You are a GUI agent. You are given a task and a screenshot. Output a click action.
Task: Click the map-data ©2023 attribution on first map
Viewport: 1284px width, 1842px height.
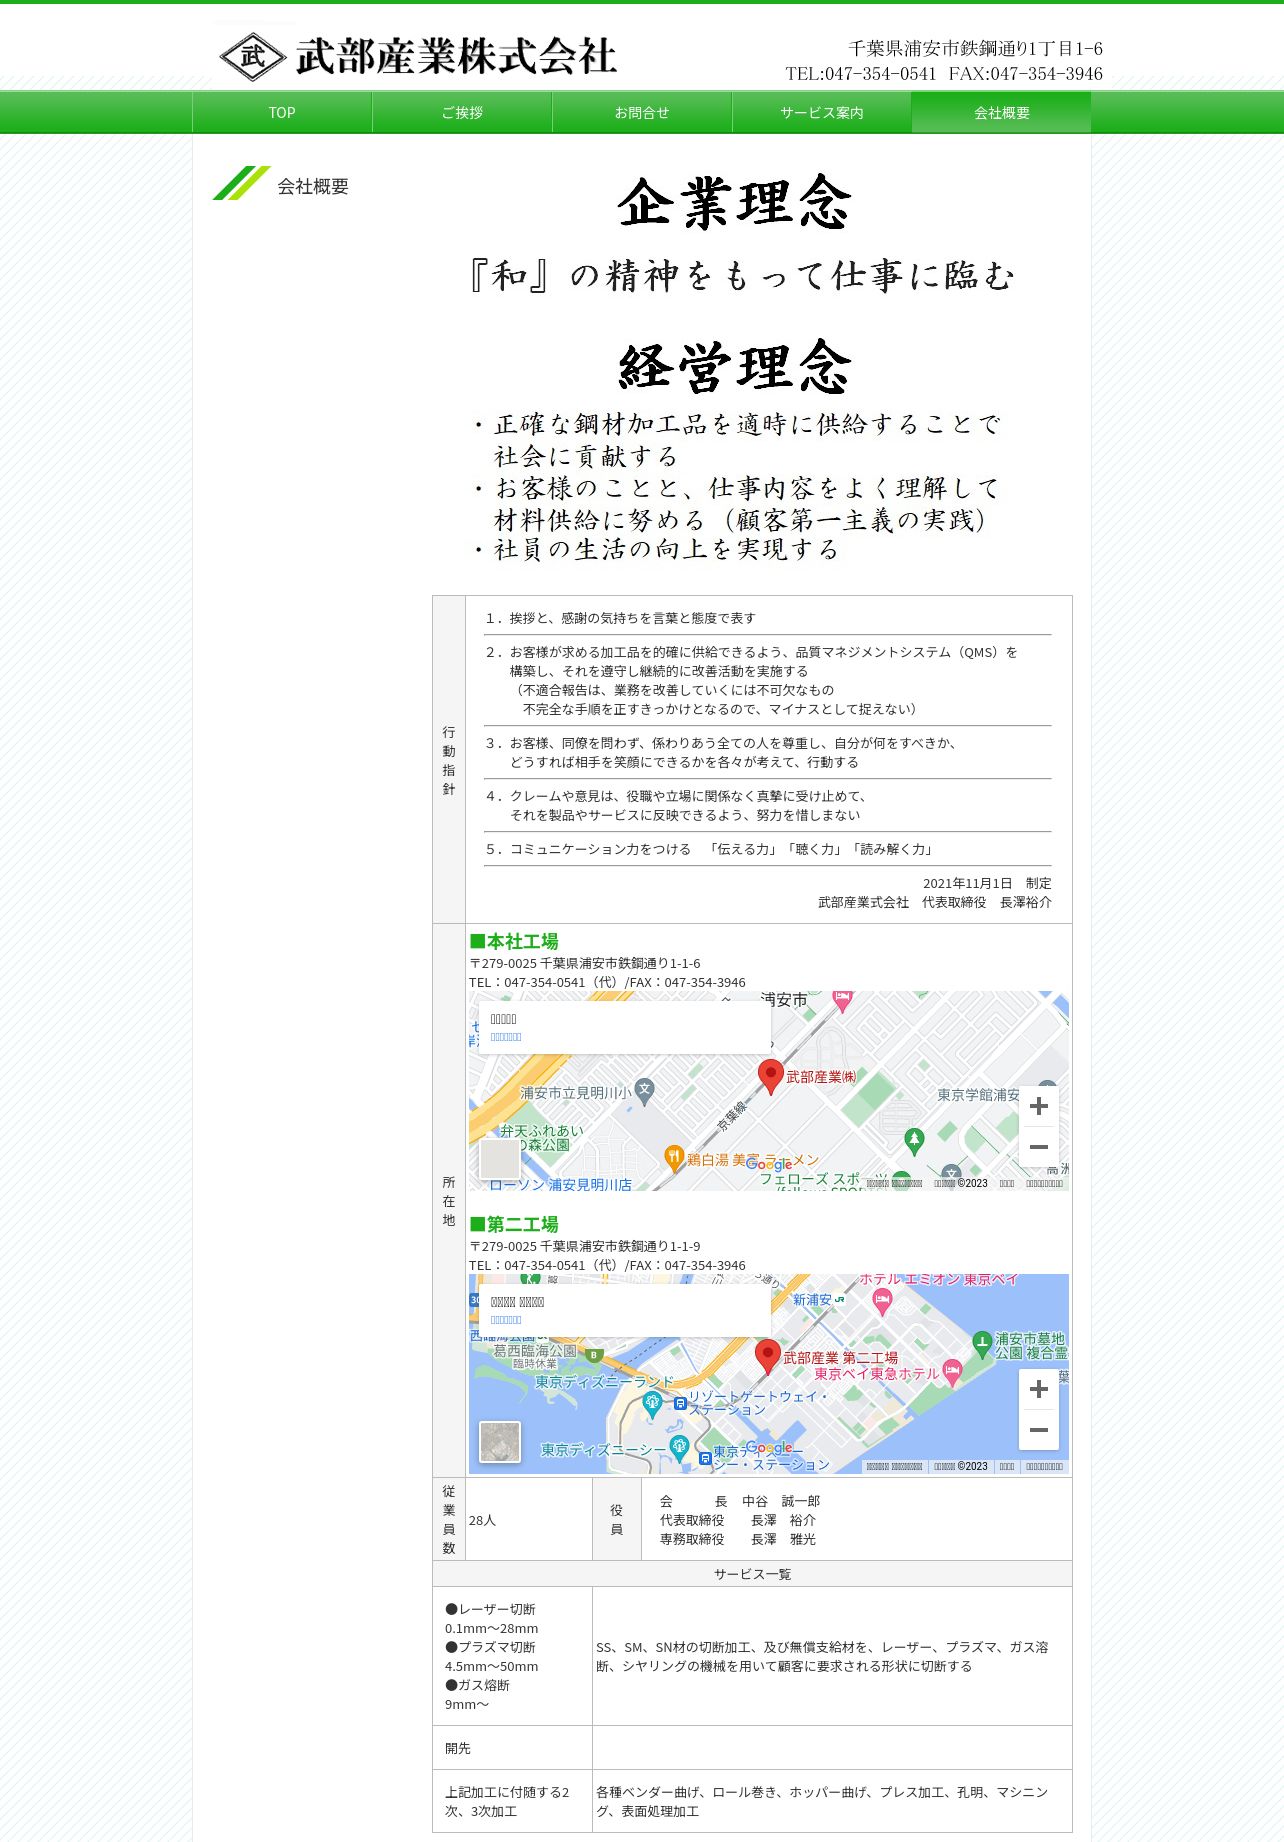pyautogui.click(x=961, y=1184)
